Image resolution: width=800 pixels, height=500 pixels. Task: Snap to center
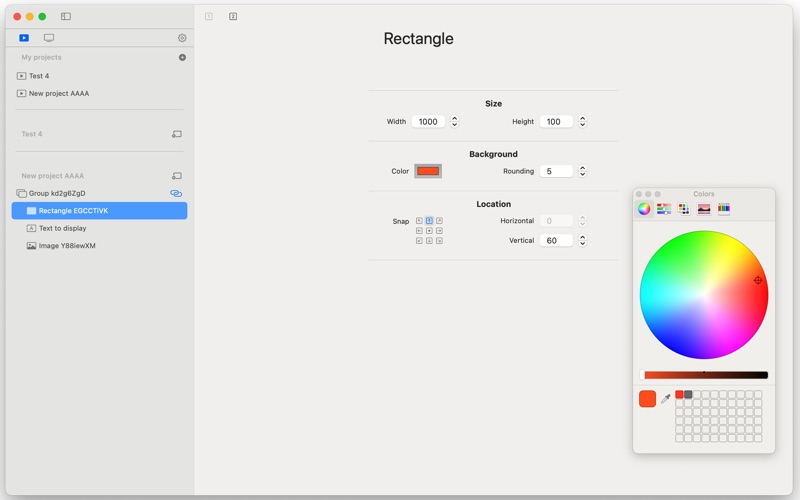tap(429, 231)
